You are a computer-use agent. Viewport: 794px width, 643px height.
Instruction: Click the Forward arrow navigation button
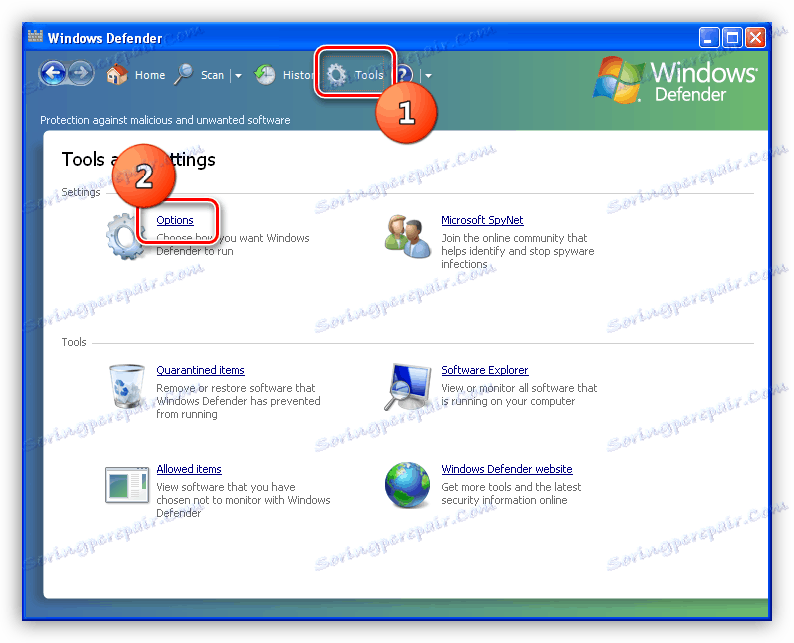click(x=81, y=73)
